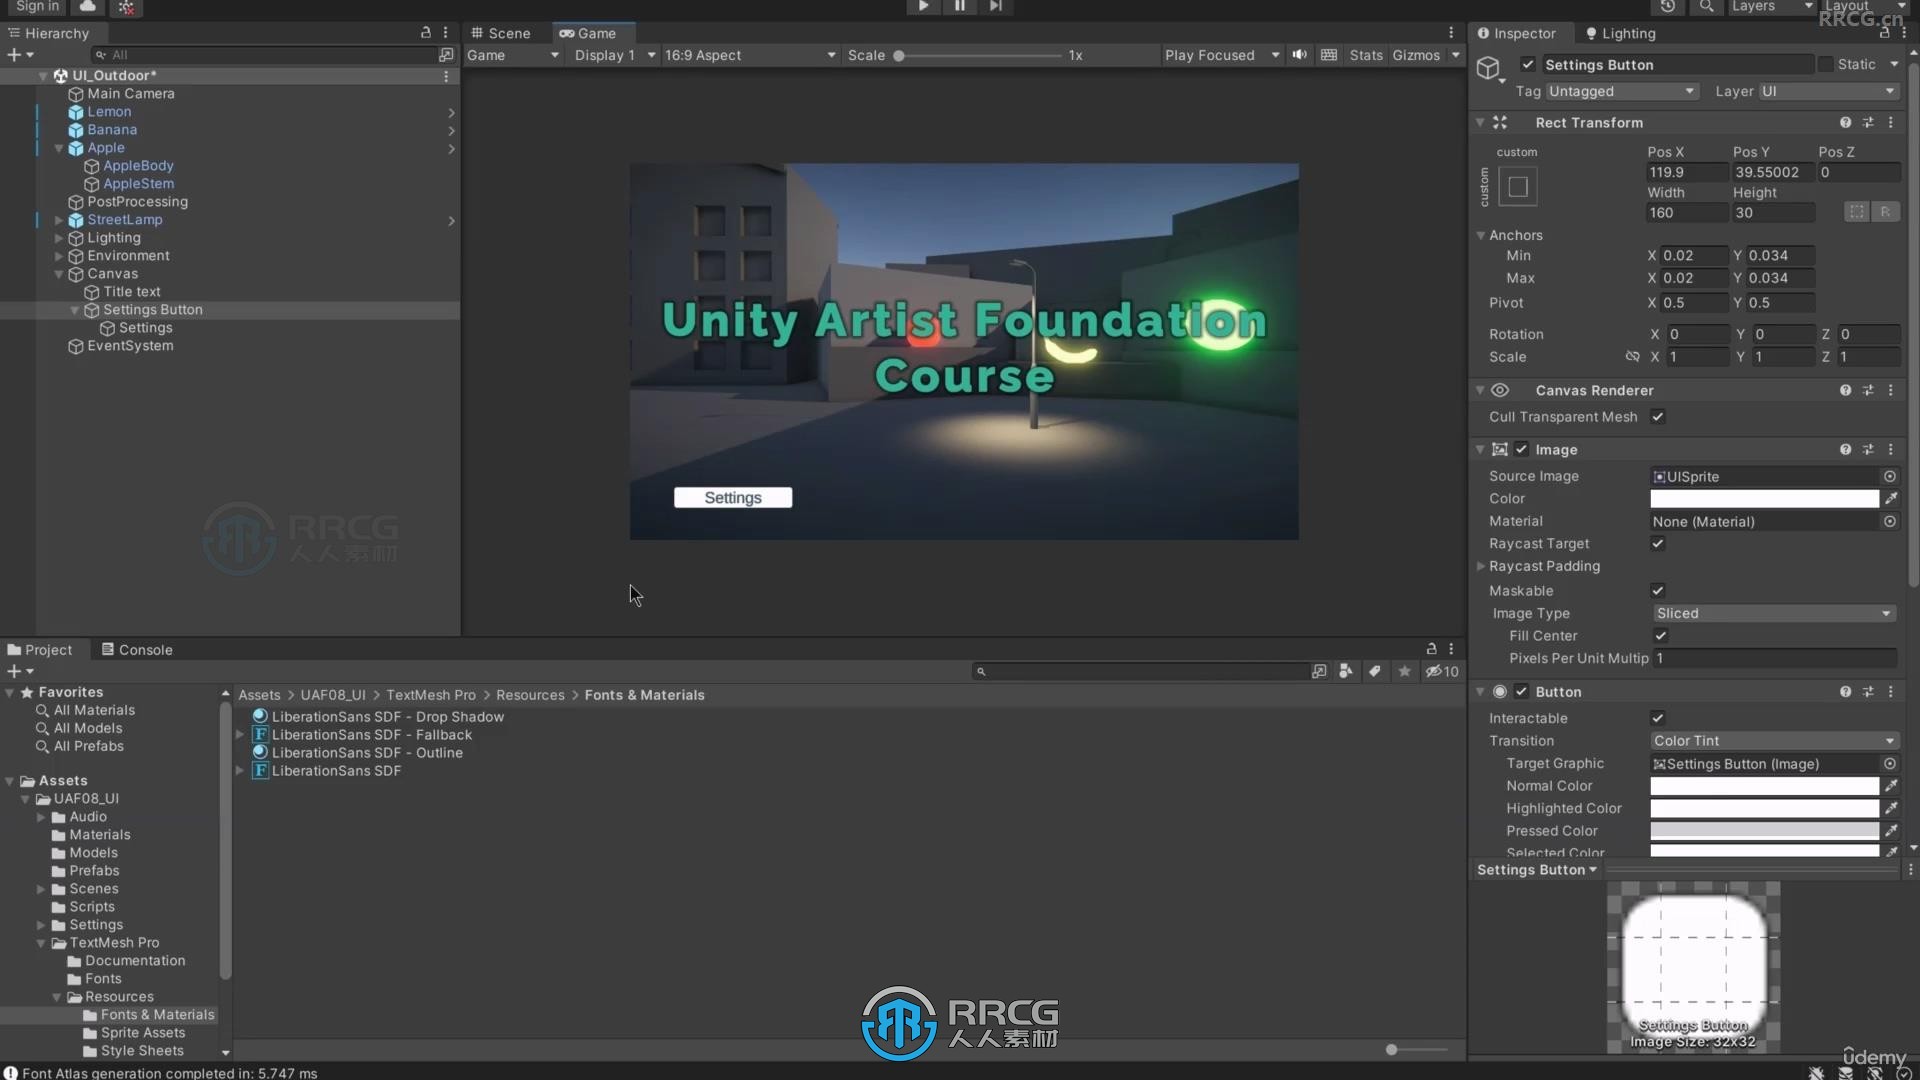The width and height of the screenshot is (1920, 1080).
Task: Click Resources in breadcrumb path
Action: point(530,695)
